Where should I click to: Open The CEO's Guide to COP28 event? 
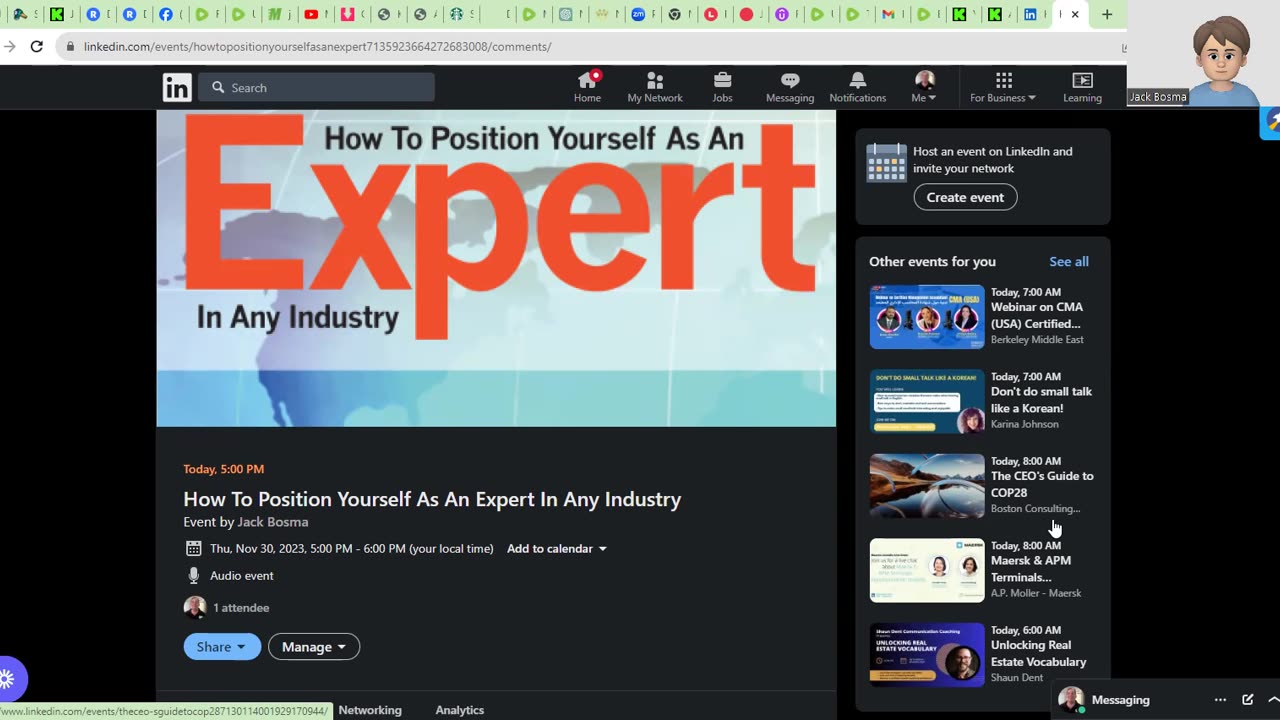1042,484
